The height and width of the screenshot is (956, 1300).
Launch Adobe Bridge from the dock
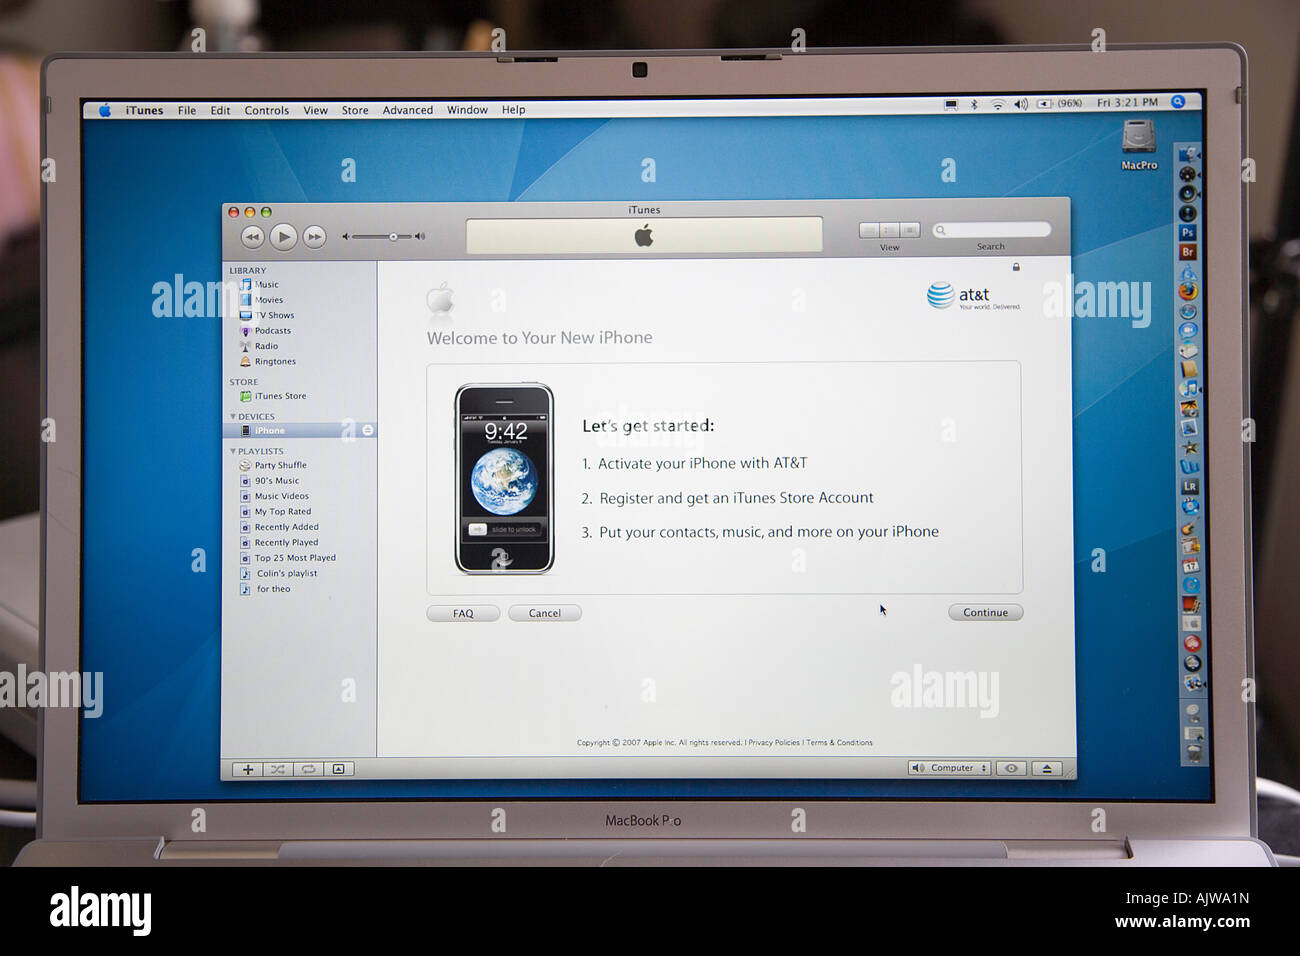1188,252
